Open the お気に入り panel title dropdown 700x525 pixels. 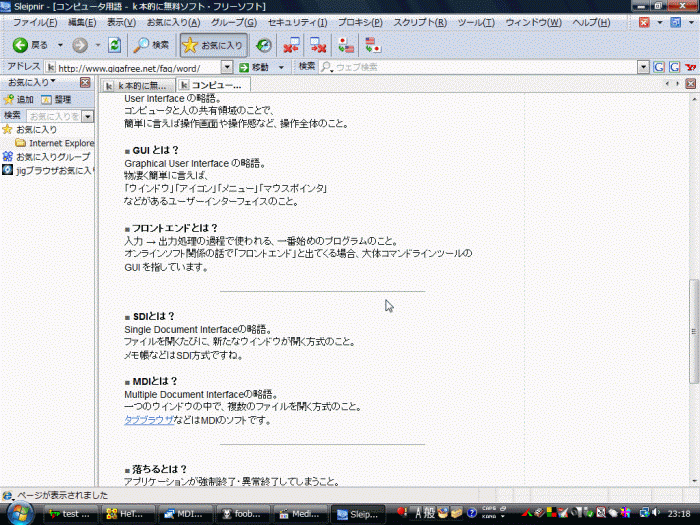pos(31,82)
